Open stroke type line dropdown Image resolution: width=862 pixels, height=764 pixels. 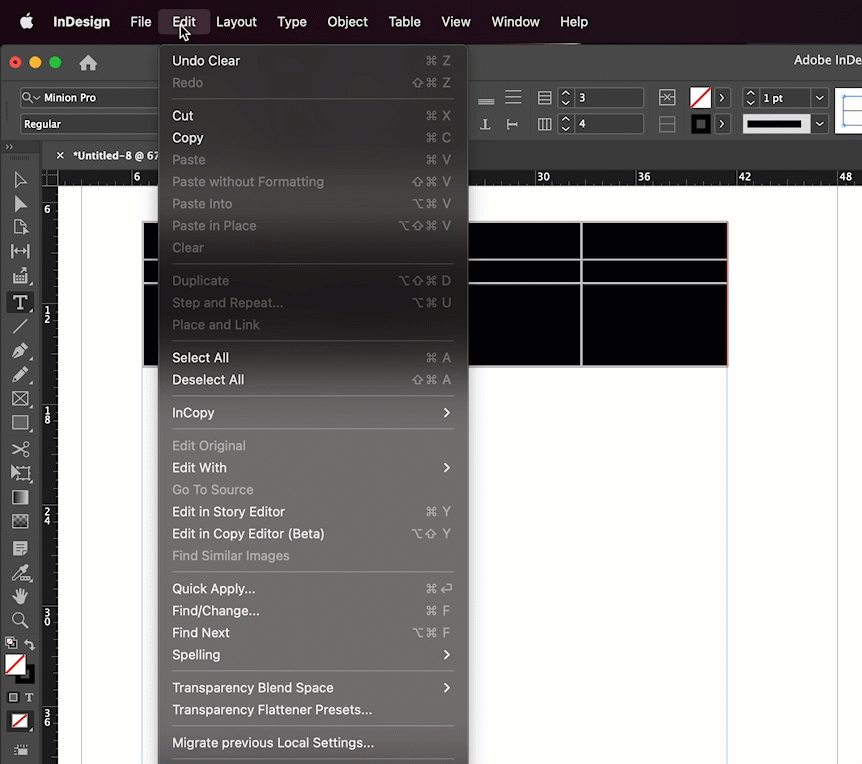(x=820, y=124)
